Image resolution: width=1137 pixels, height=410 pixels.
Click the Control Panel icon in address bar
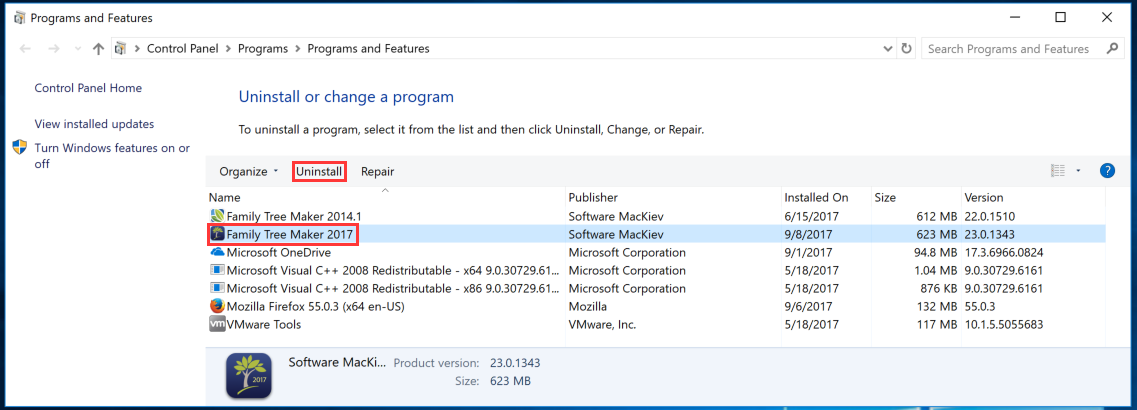[122, 49]
